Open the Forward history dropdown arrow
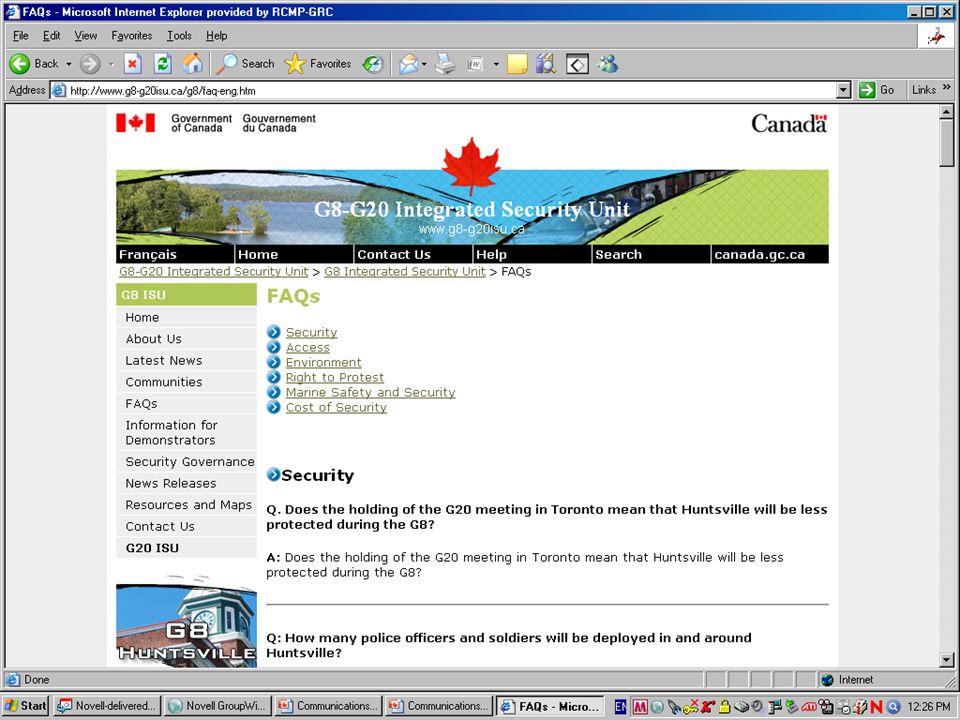This screenshot has height=720, width=960. click(x=111, y=64)
